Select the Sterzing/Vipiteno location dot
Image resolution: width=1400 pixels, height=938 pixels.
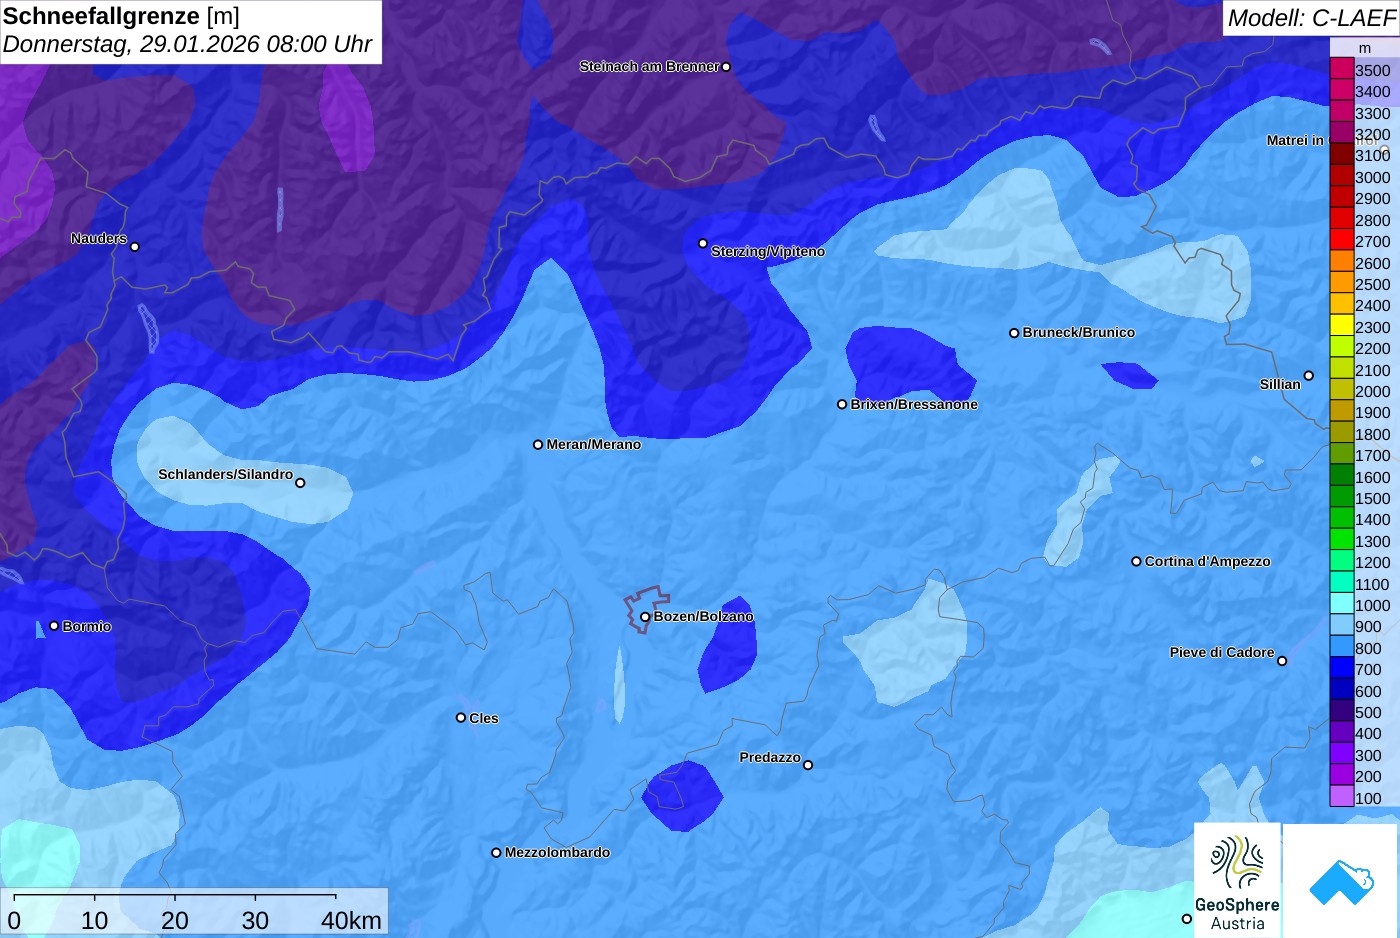tap(703, 243)
